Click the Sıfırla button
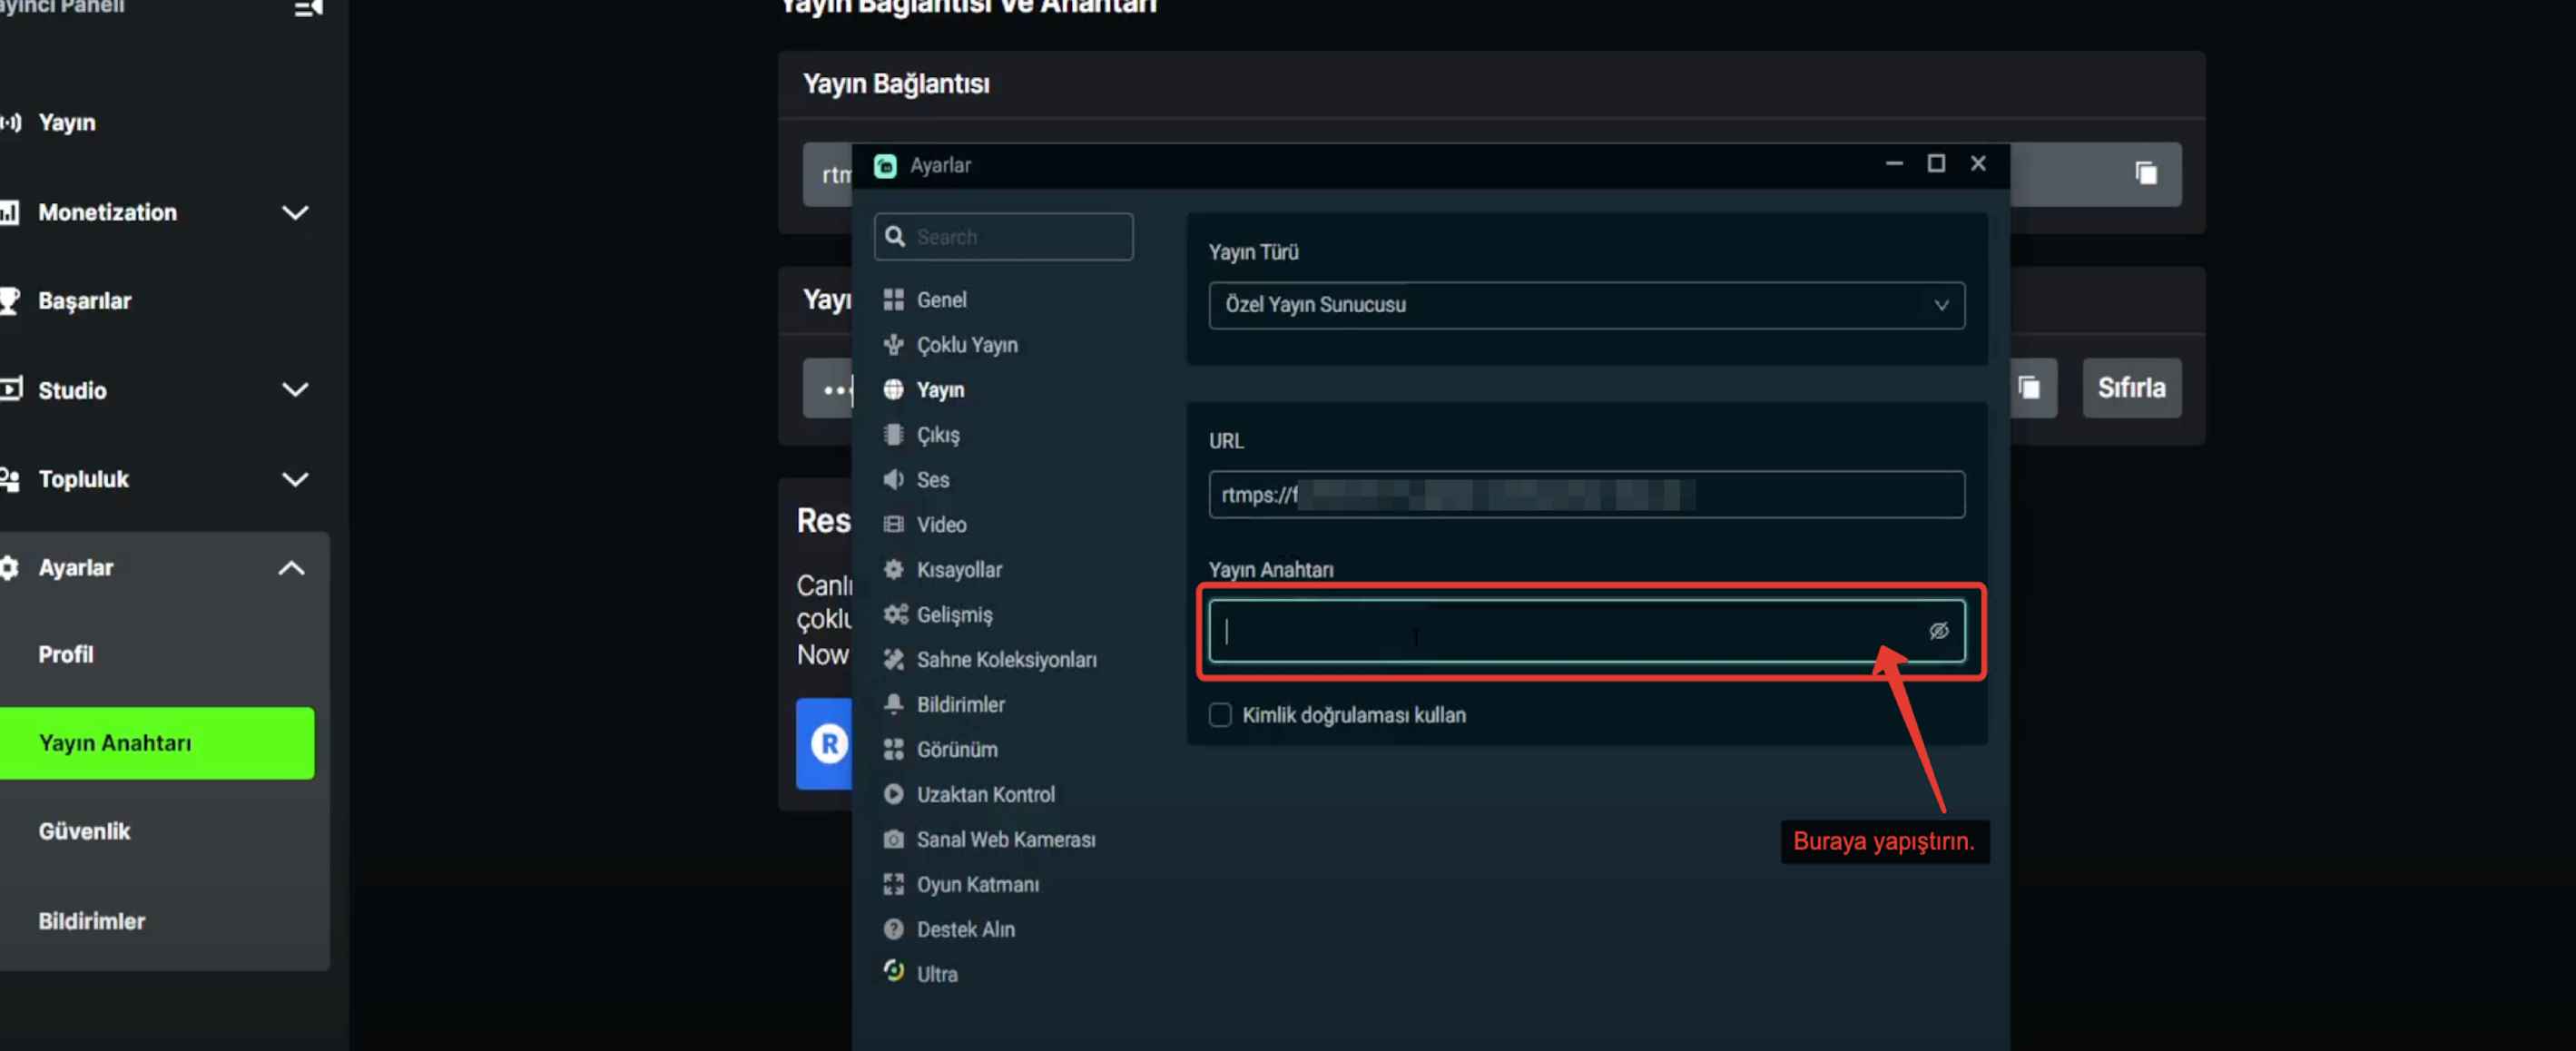 (2131, 387)
